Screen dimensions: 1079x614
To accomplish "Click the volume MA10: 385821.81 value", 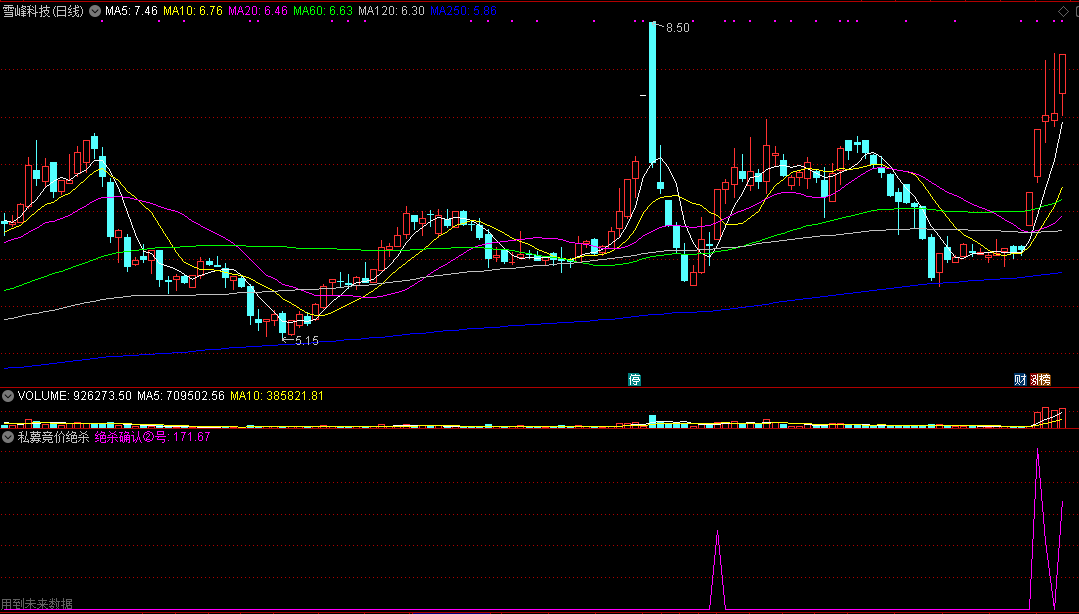I will click(x=277, y=396).
